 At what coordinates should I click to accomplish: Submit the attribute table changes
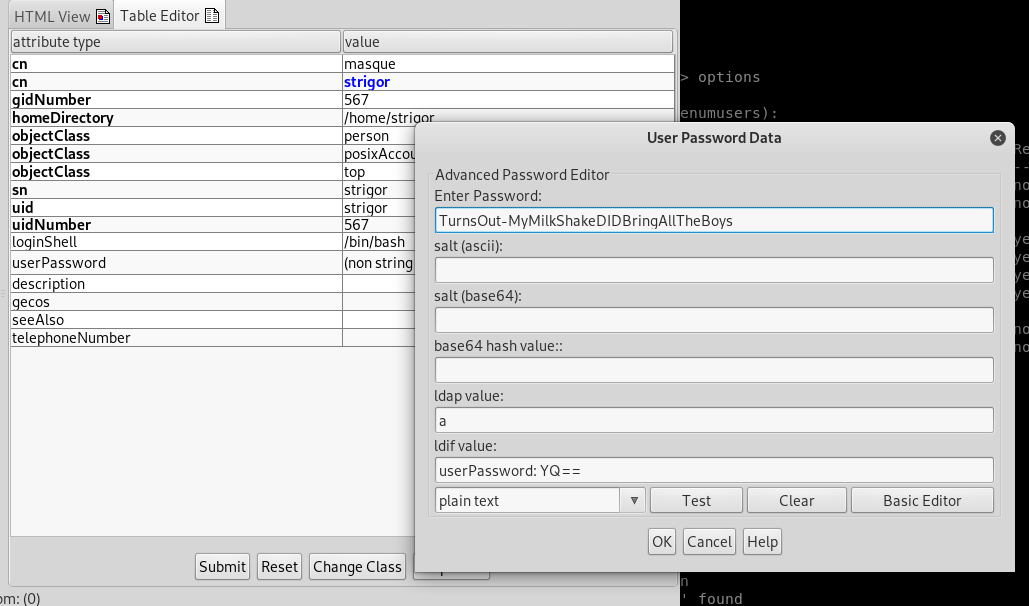(x=222, y=566)
